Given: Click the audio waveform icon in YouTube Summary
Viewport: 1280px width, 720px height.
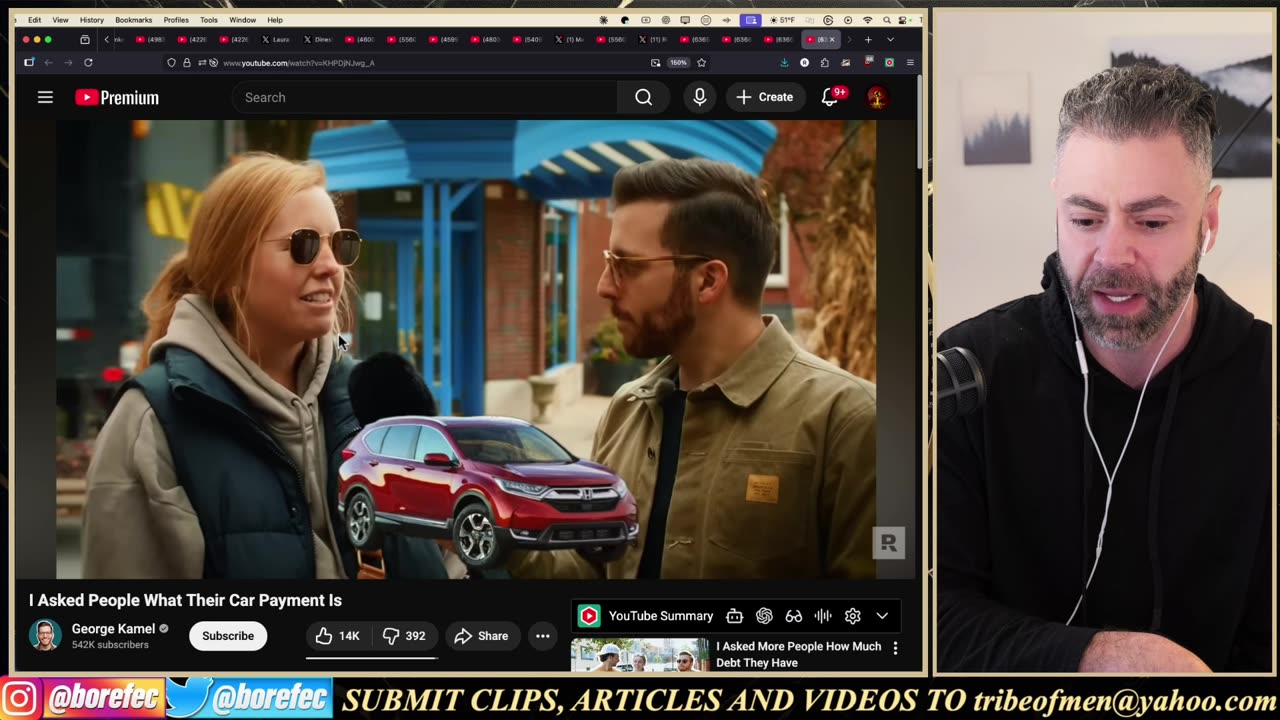Looking at the screenshot, I should coord(823,616).
